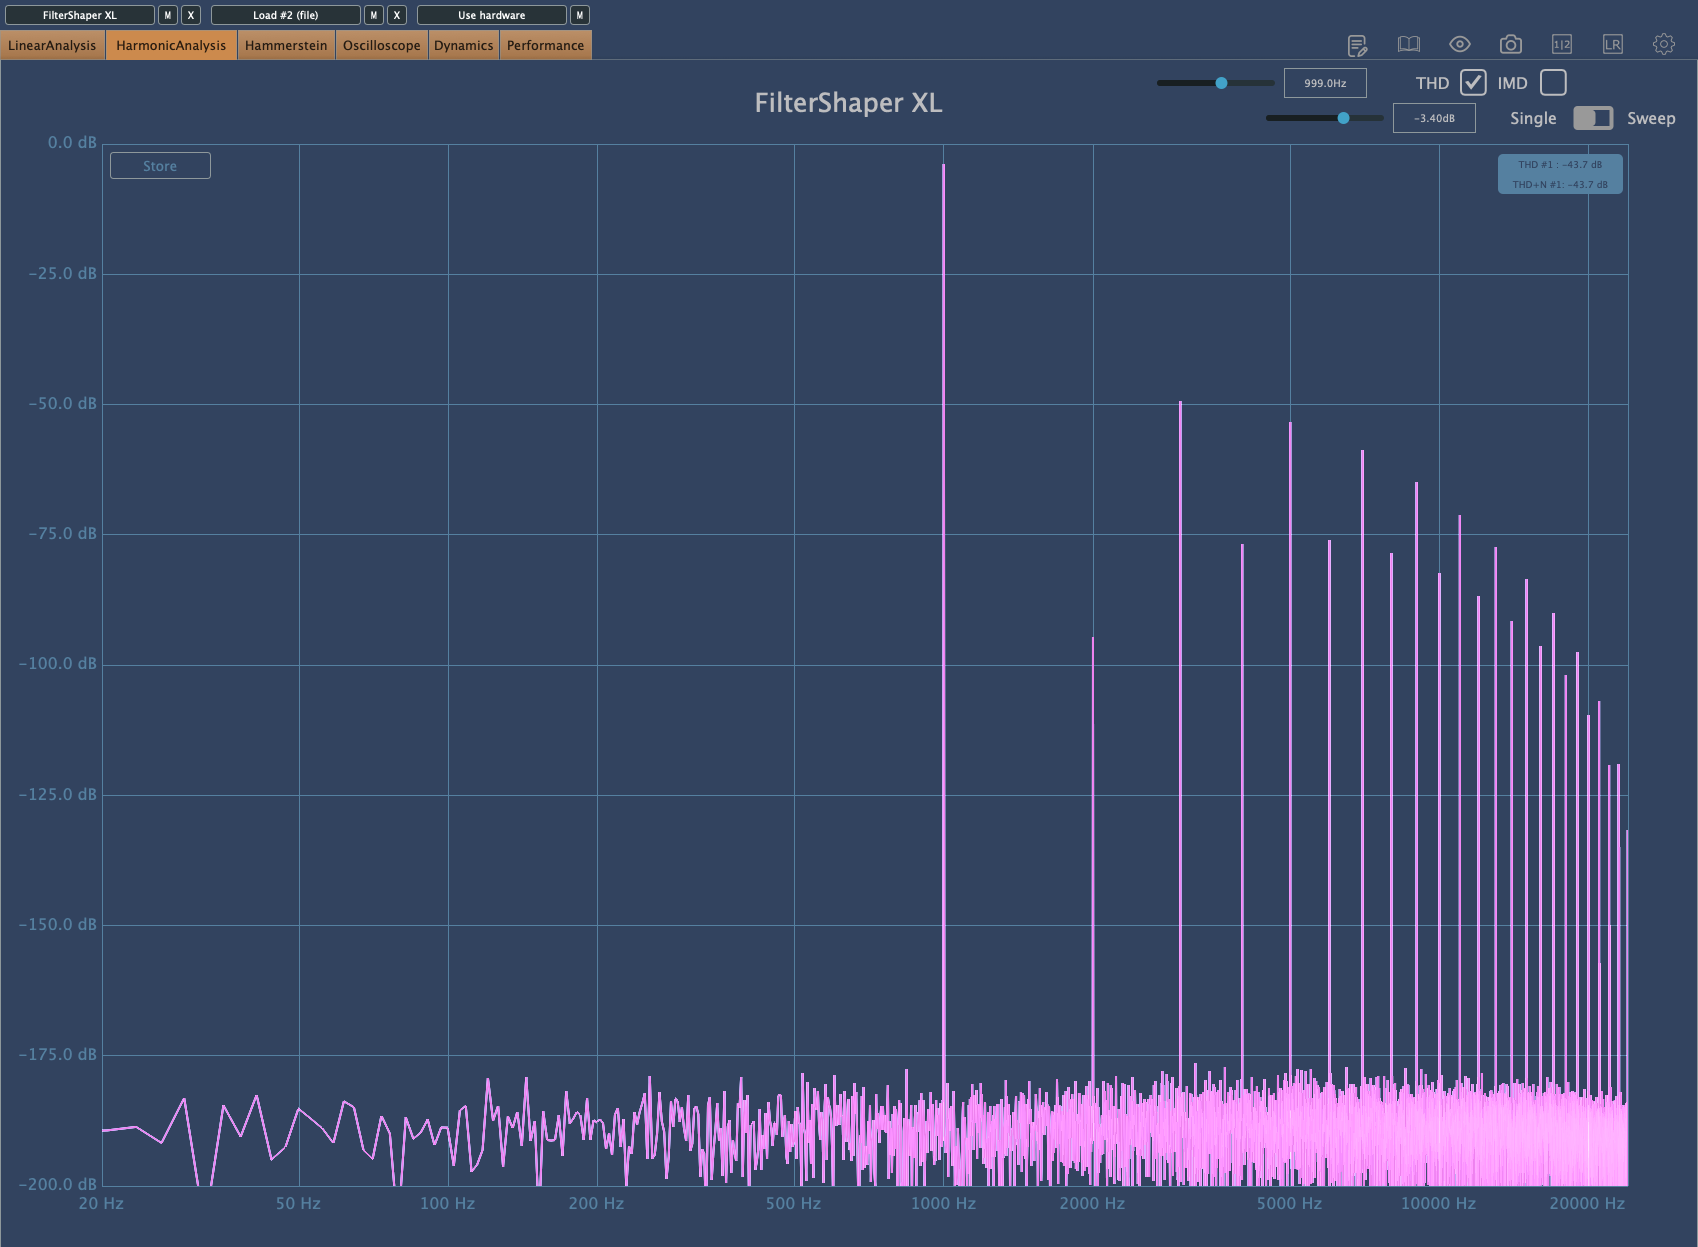Click the THD #1 readout box
This screenshot has width=1698, height=1247.
click(x=1560, y=174)
